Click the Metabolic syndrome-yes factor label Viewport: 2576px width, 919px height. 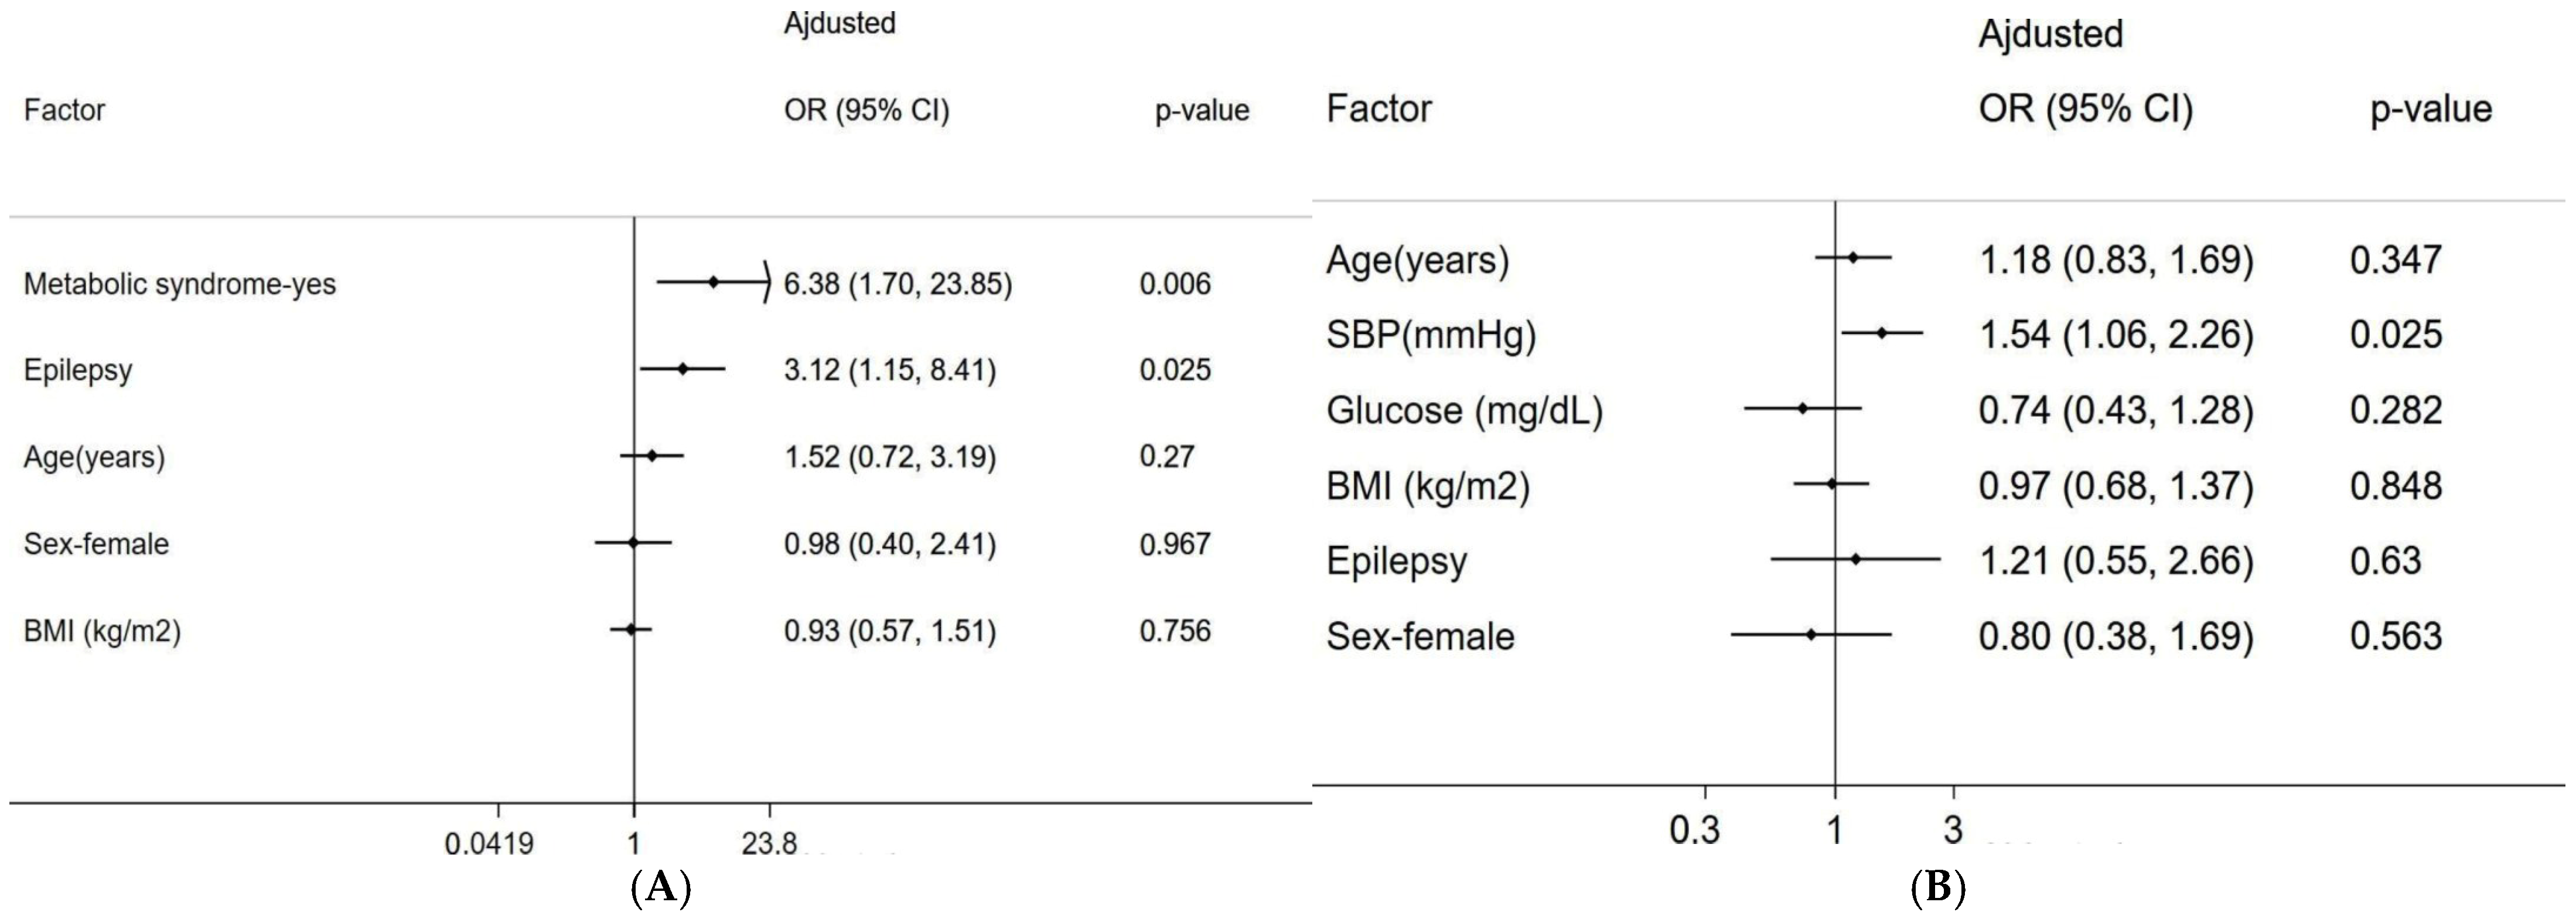[180, 284]
